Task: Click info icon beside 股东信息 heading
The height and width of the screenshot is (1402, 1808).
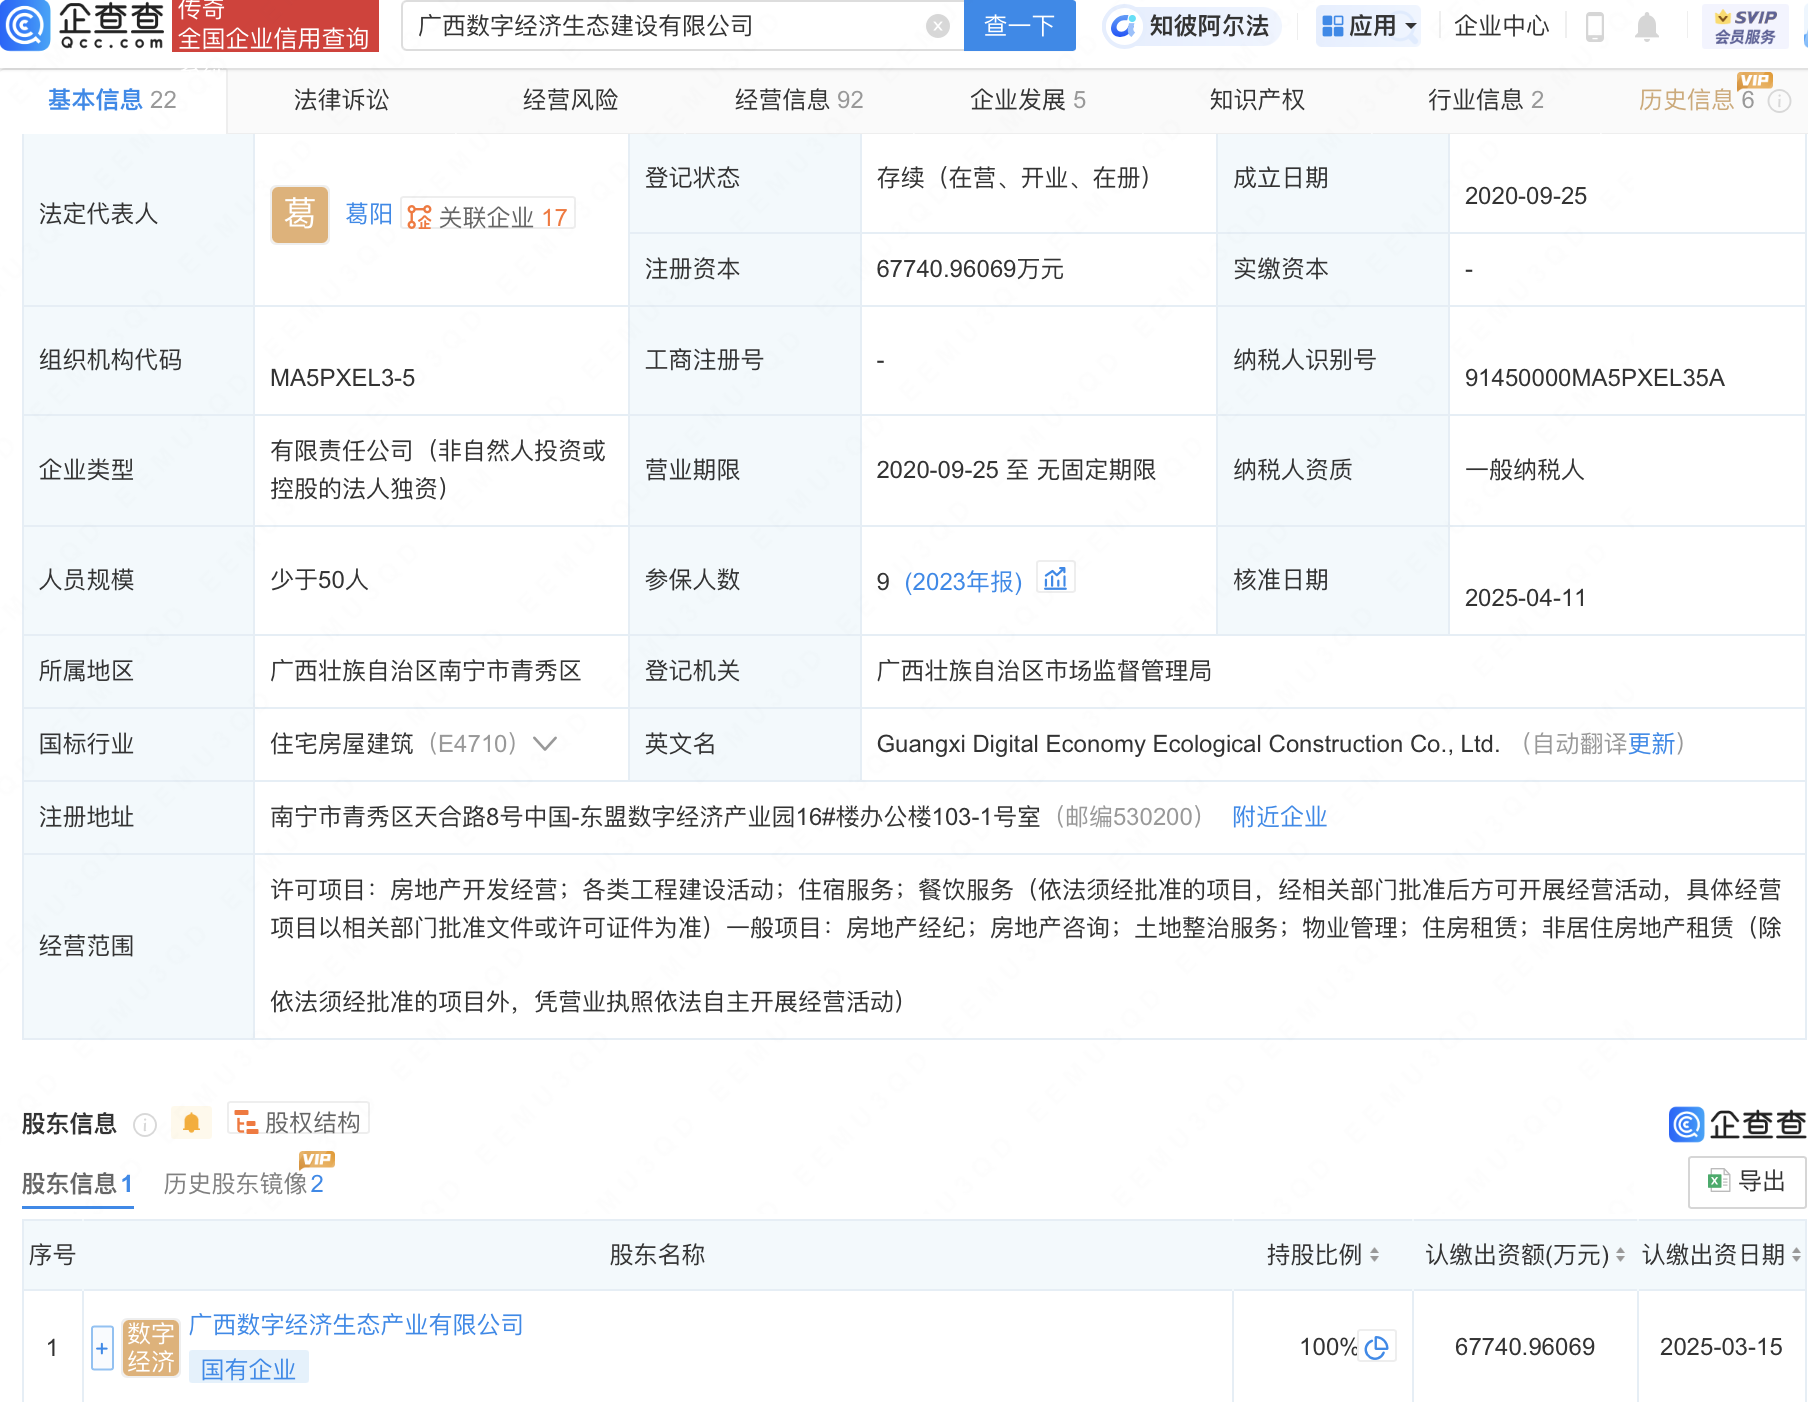Action: (x=145, y=1125)
